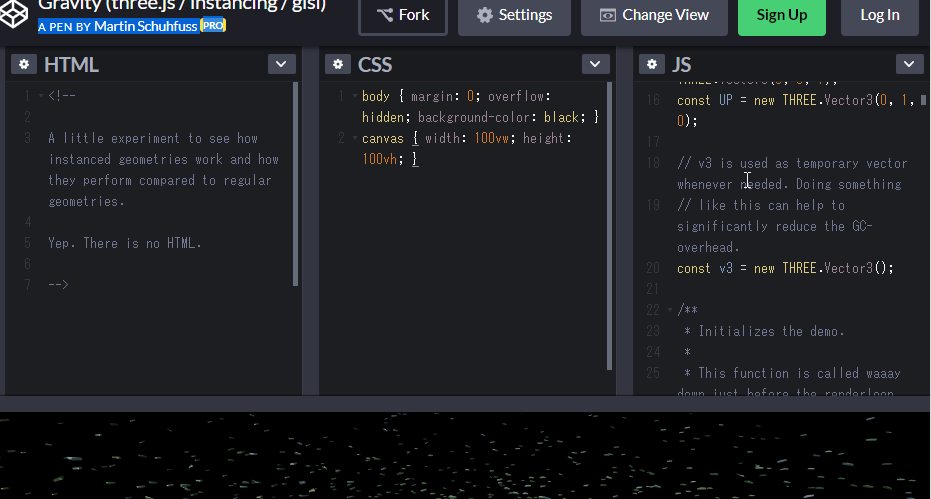
Task: Click the PRO badge
Action: pyautogui.click(x=213, y=26)
